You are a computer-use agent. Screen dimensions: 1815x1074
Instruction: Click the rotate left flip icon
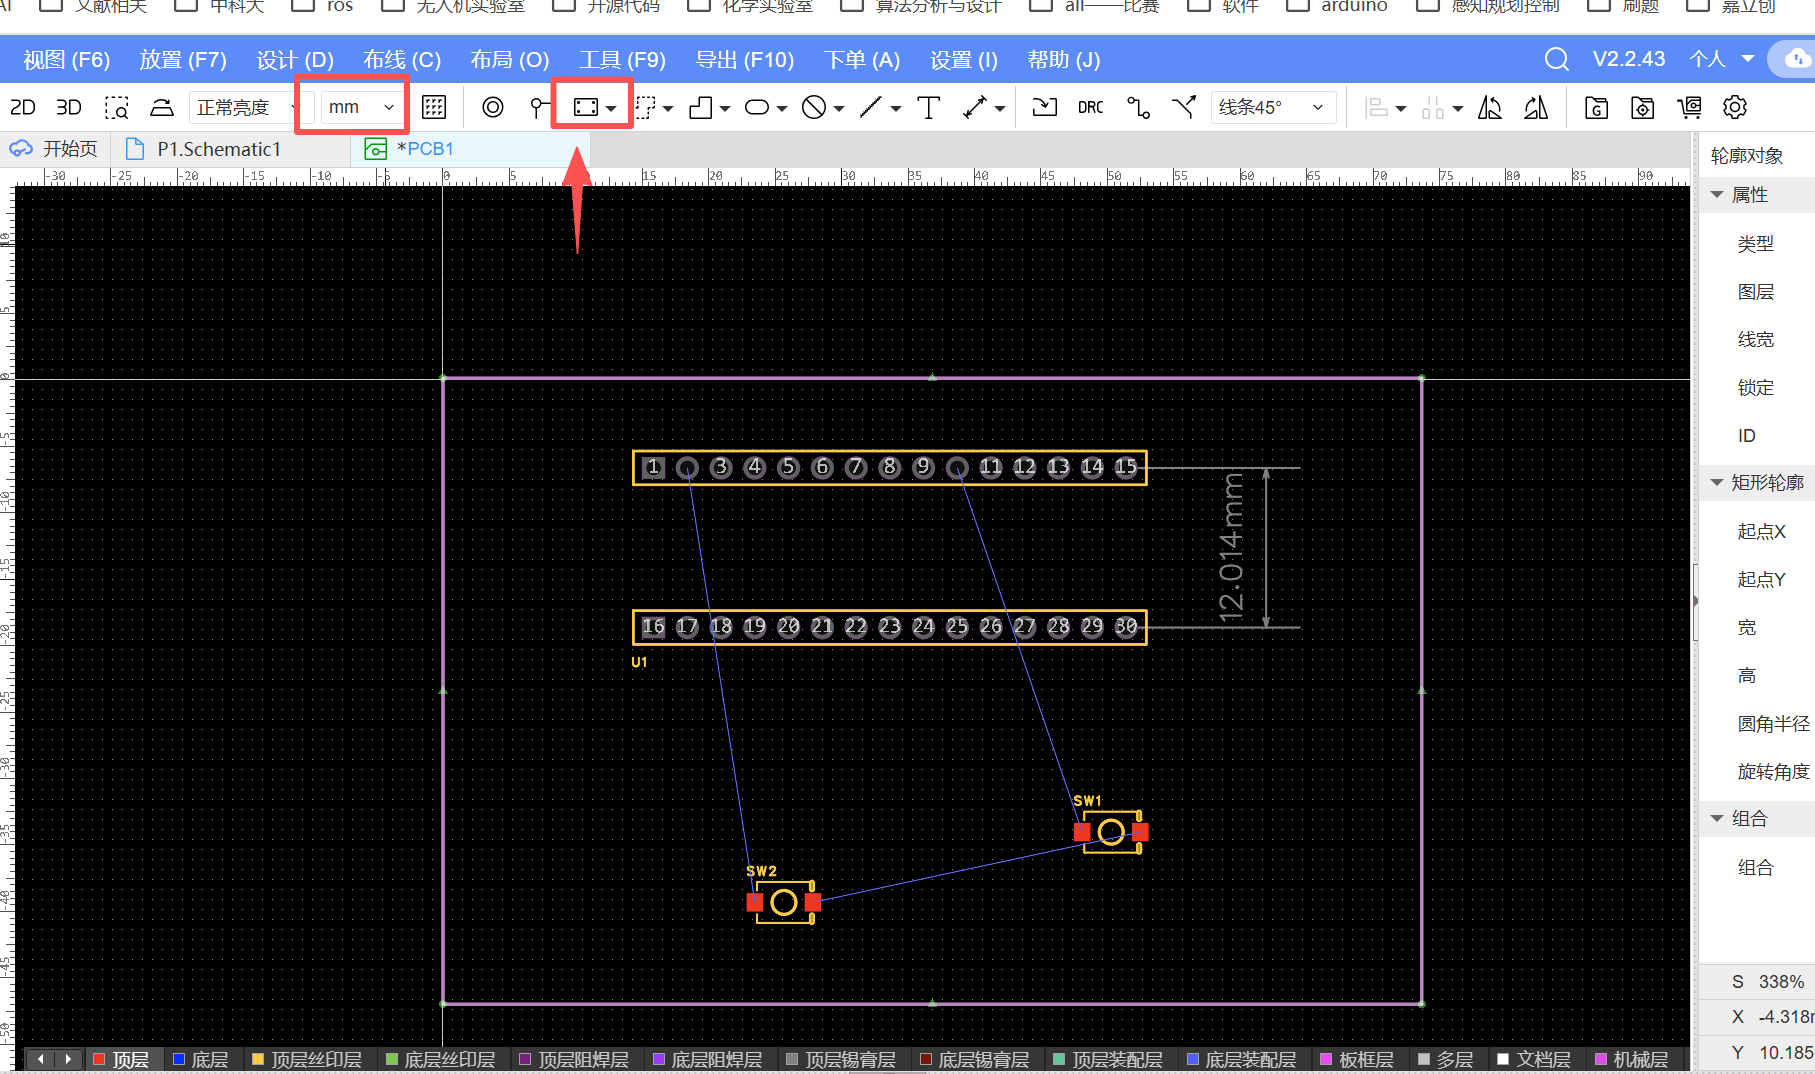[x=1490, y=107]
